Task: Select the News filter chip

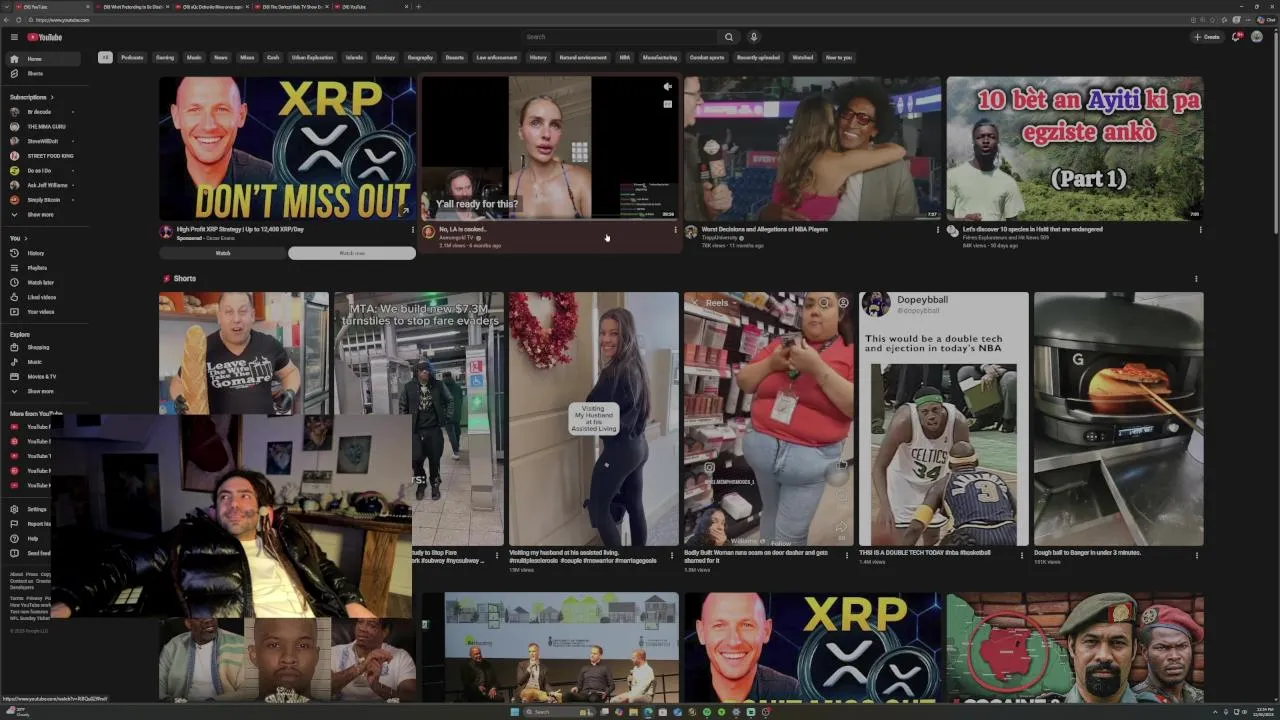Action: click(x=221, y=58)
